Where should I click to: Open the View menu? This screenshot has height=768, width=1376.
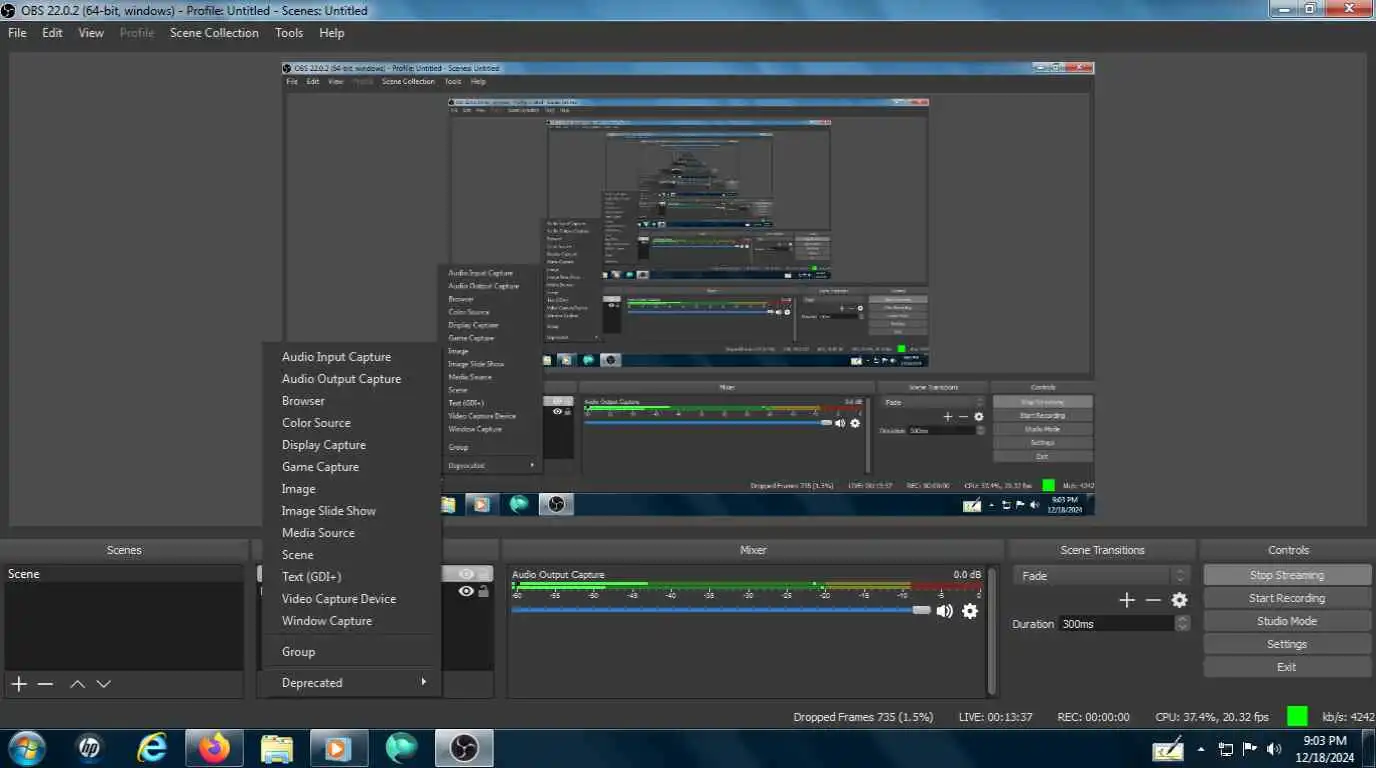coord(91,33)
